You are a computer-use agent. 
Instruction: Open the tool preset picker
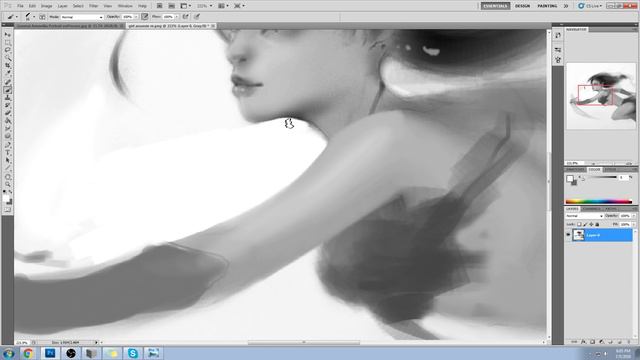tap(12, 17)
